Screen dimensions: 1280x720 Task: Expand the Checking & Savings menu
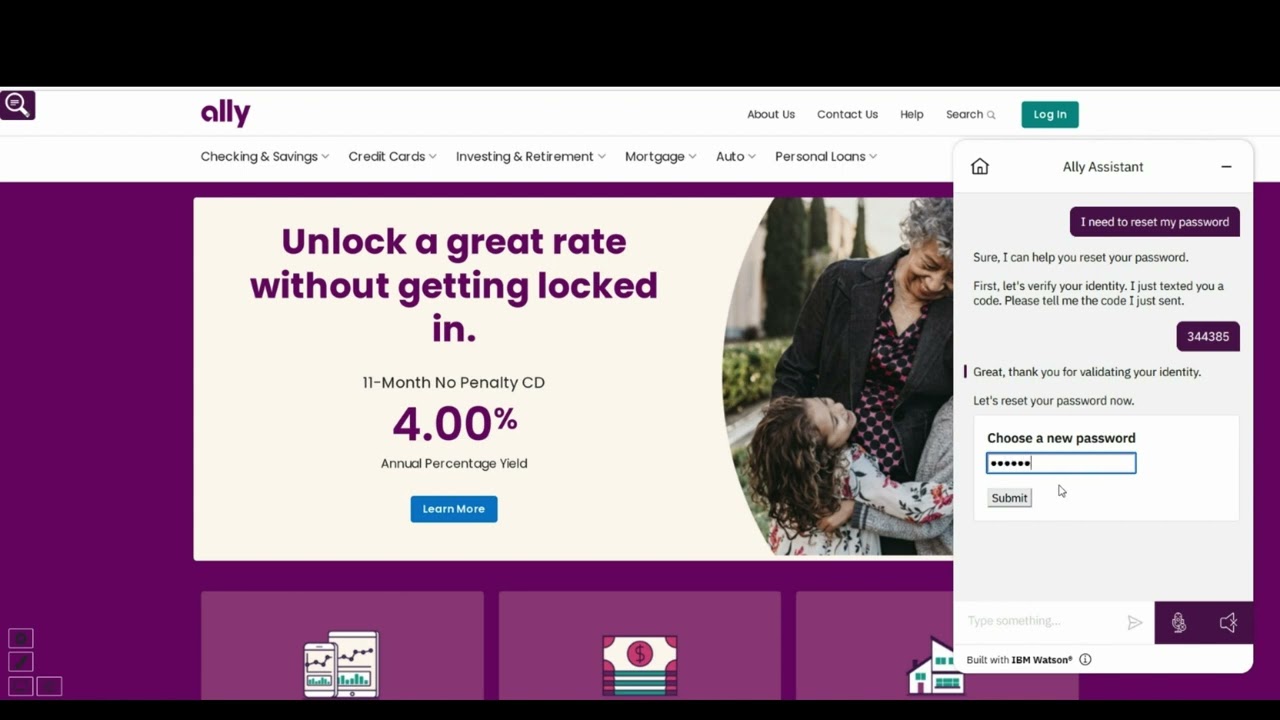tap(264, 156)
